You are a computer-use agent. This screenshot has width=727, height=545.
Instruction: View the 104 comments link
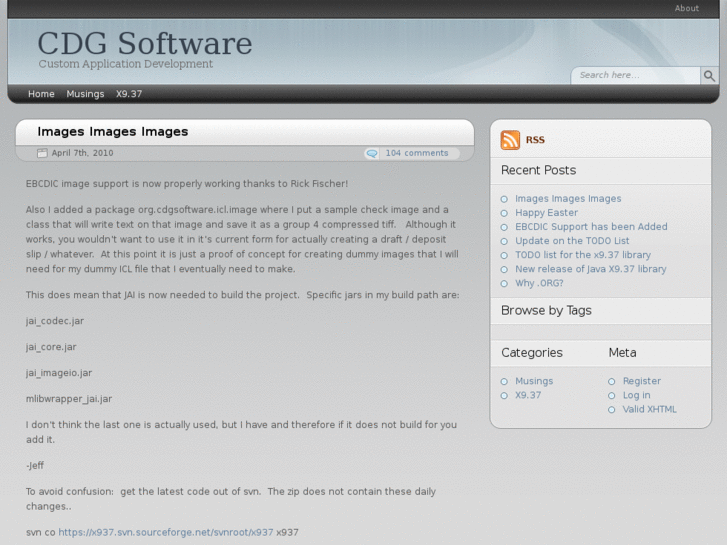tap(417, 153)
